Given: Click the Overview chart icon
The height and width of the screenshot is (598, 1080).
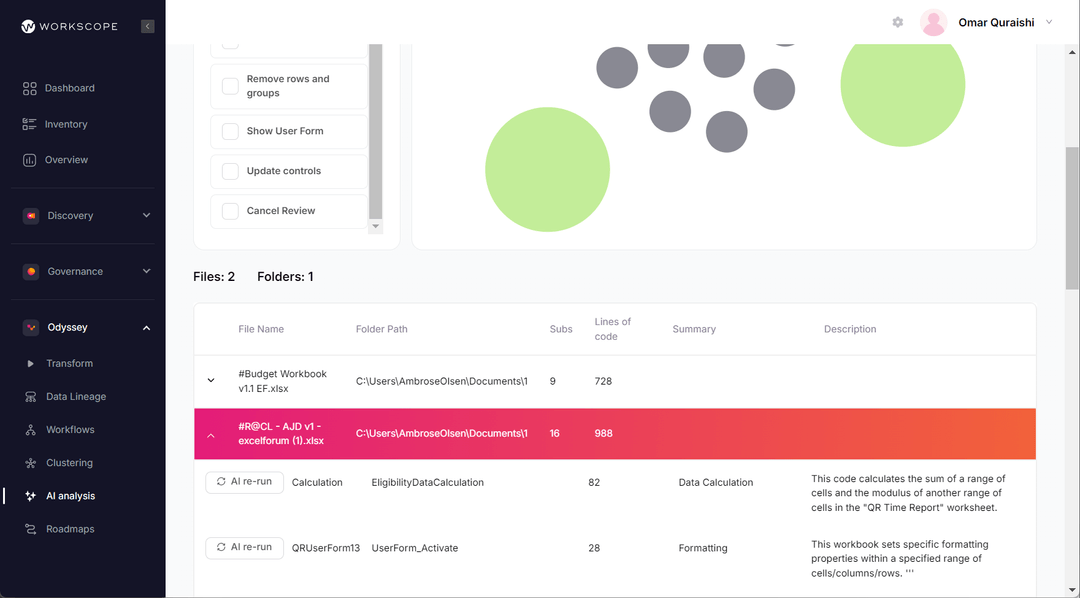Looking at the screenshot, I should (28, 159).
